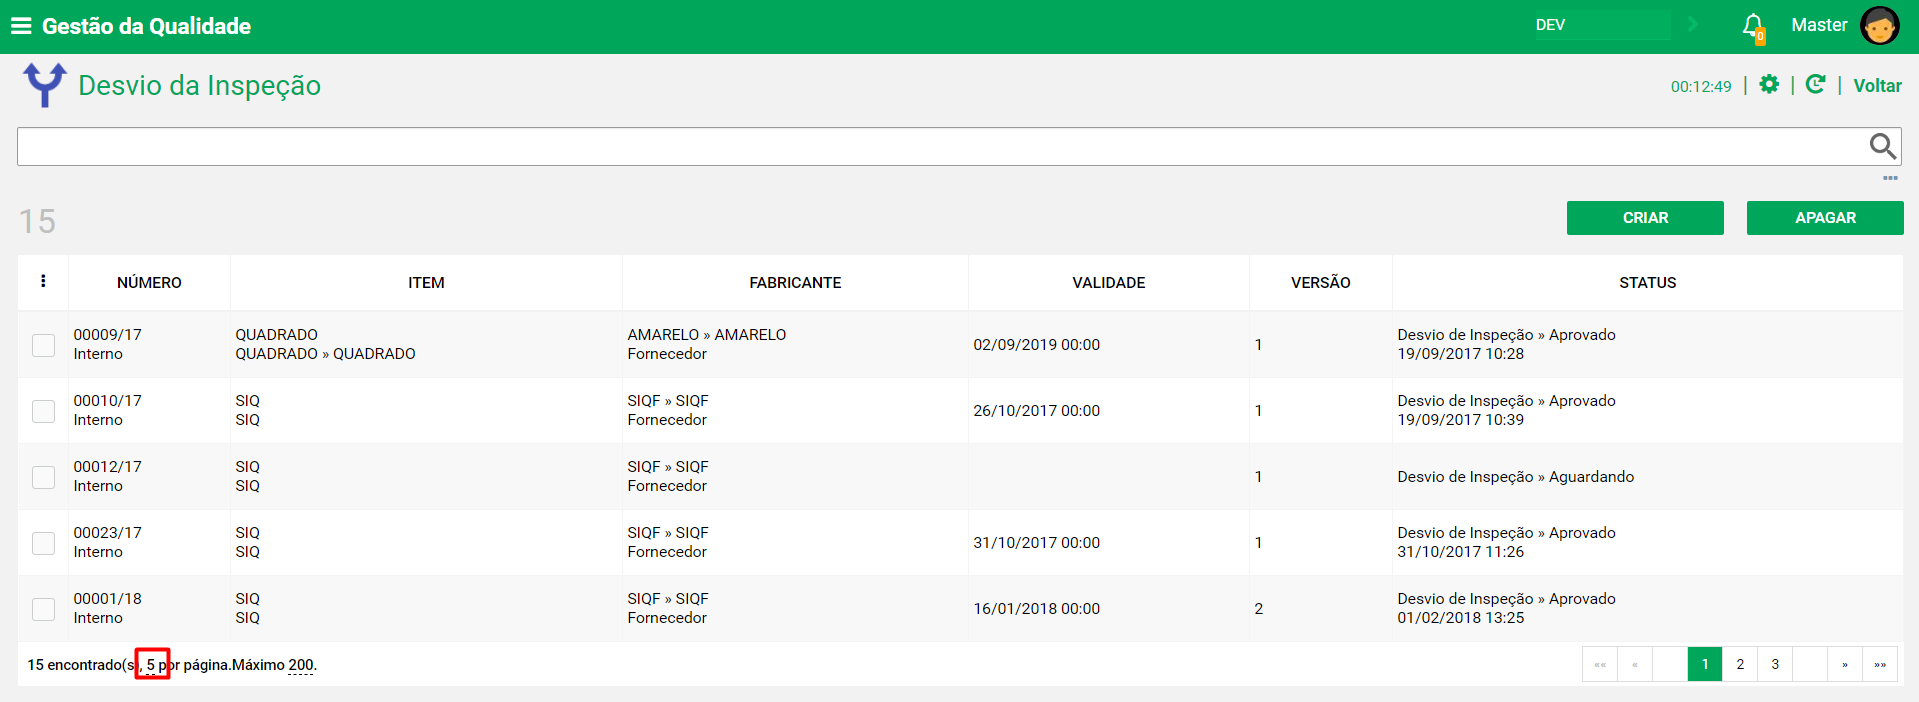Viewport: 1919px width, 702px height.
Task: Sort by ITEM column header
Action: point(426,283)
